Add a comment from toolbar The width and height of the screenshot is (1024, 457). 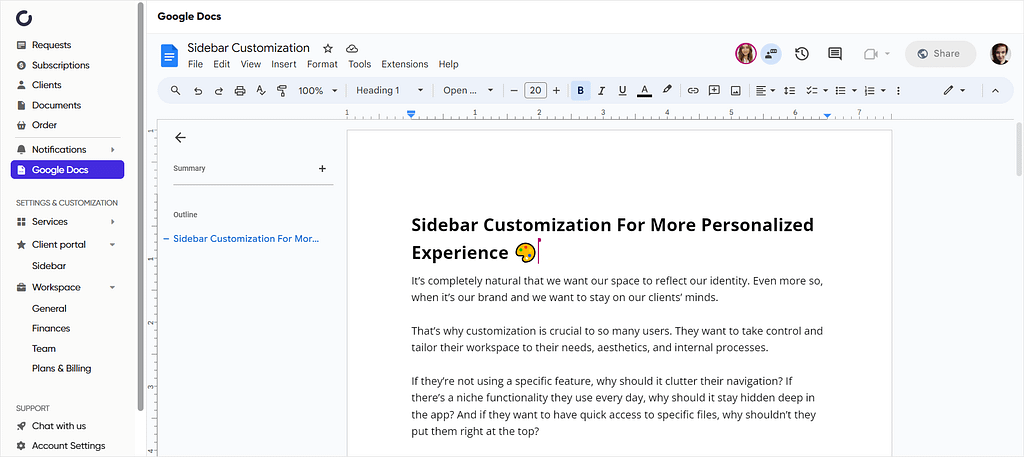[714, 90]
